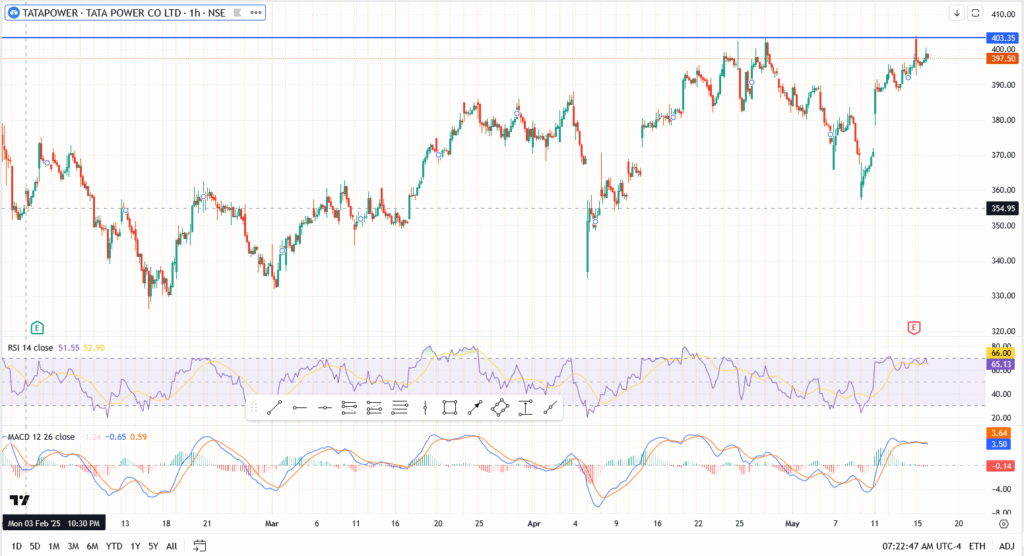Open the Go to date calendar icon
1024x556 pixels.
click(x=199, y=546)
